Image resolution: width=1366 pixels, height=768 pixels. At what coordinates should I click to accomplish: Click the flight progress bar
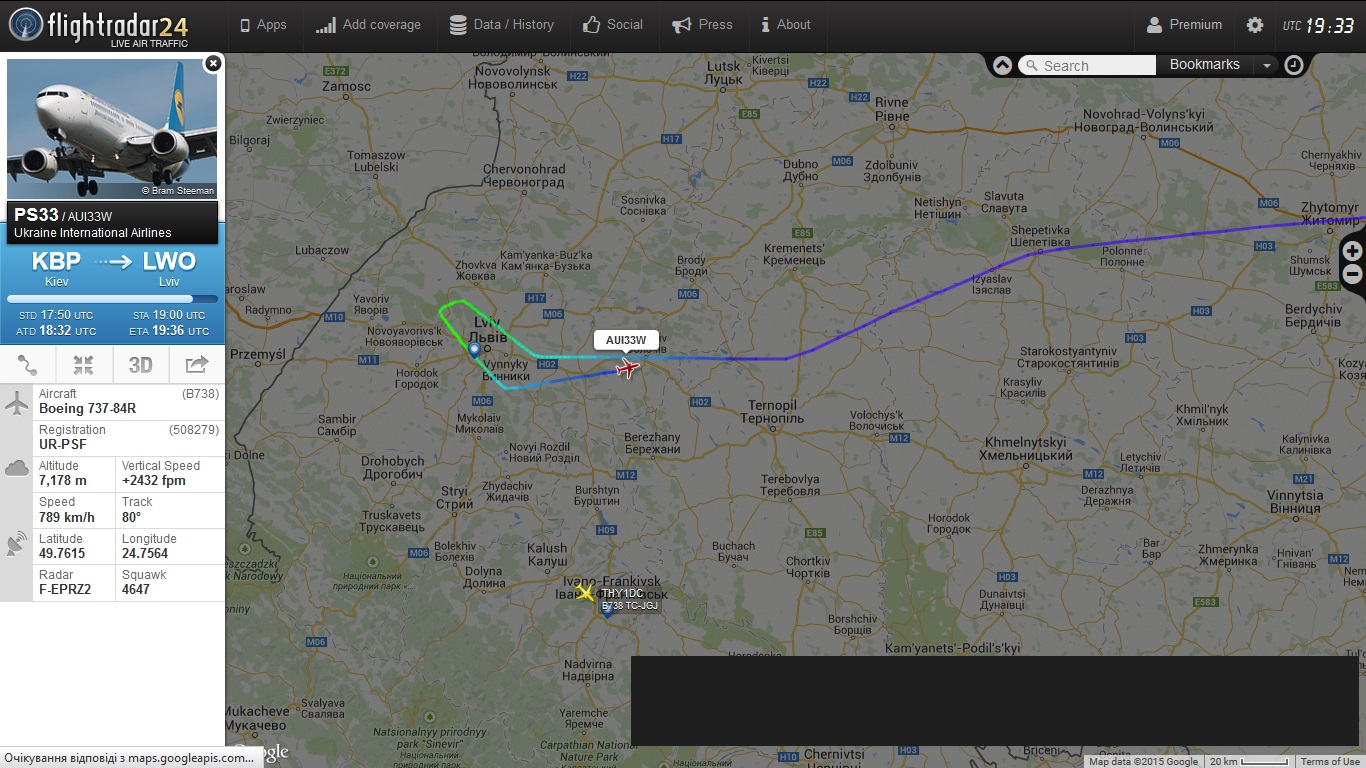pyautogui.click(x=113, y=299)
